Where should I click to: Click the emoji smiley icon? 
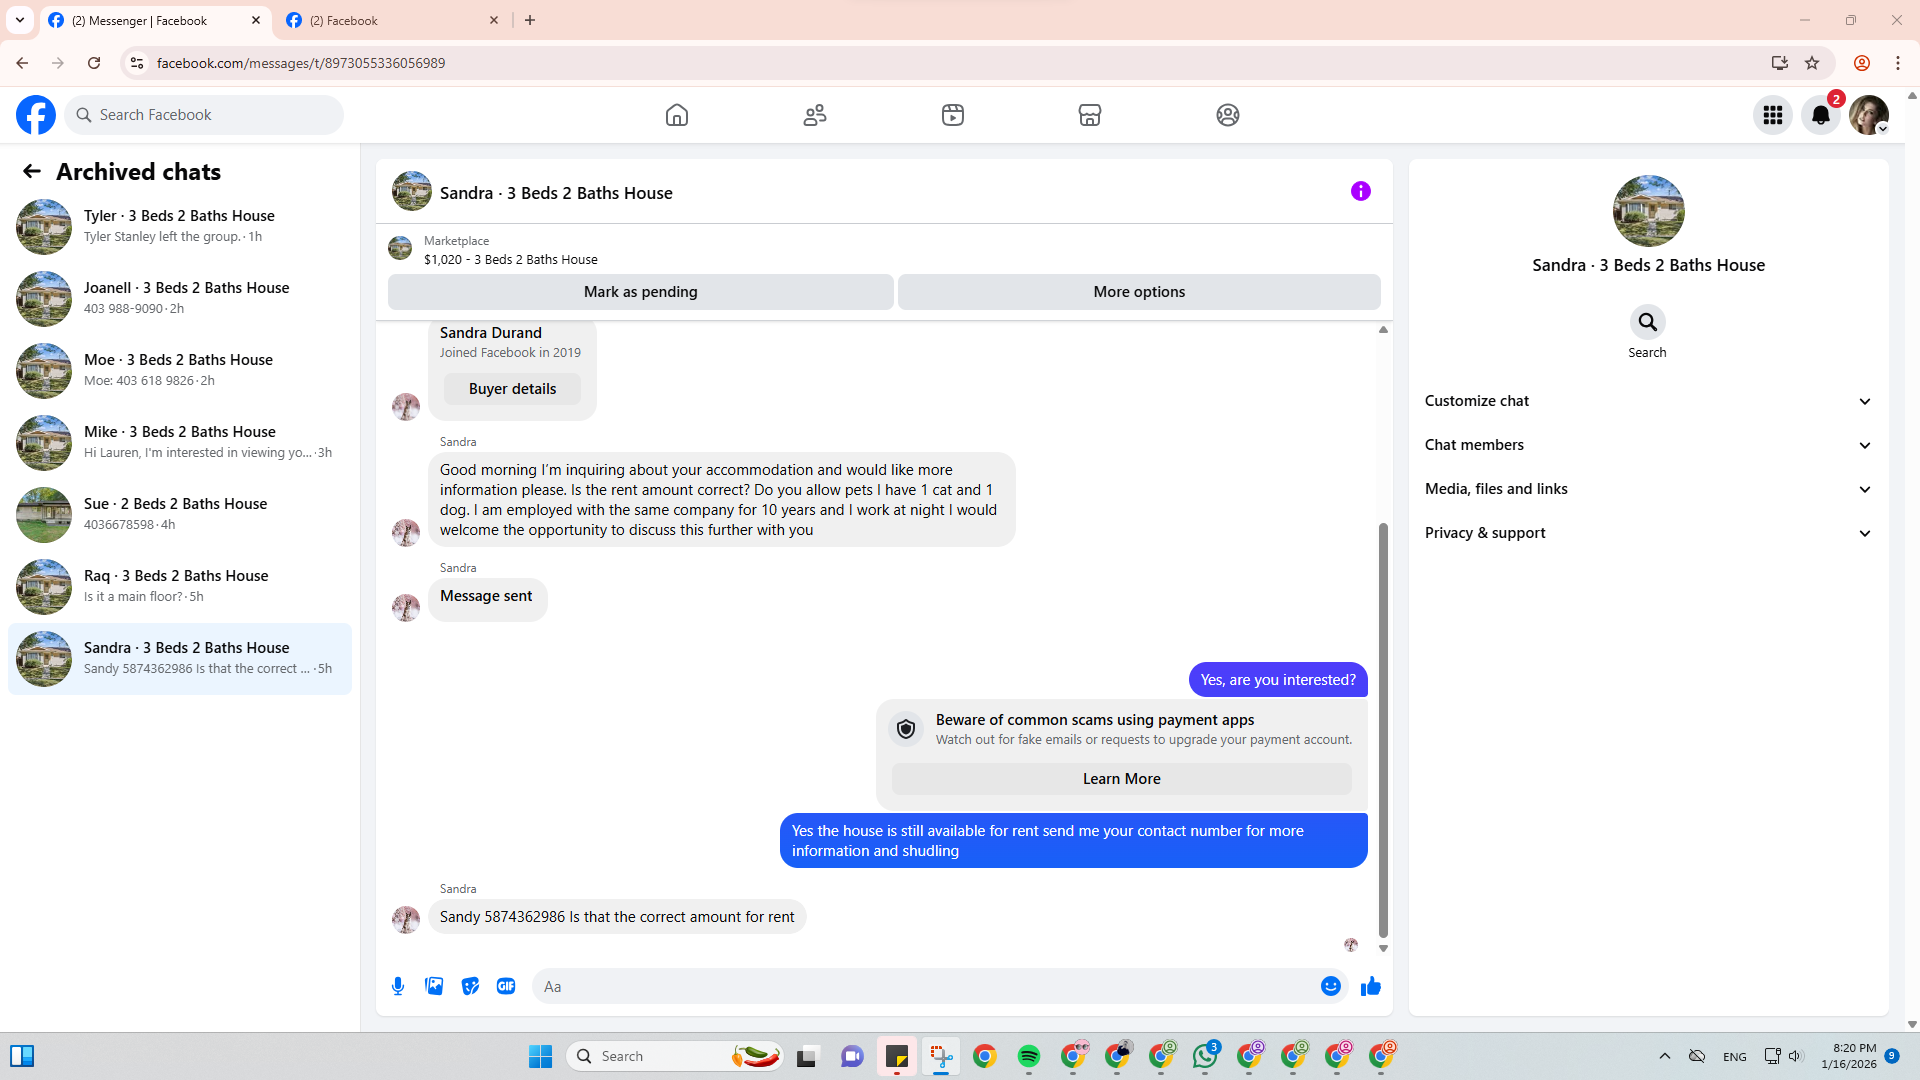(x=1330, y=986)
